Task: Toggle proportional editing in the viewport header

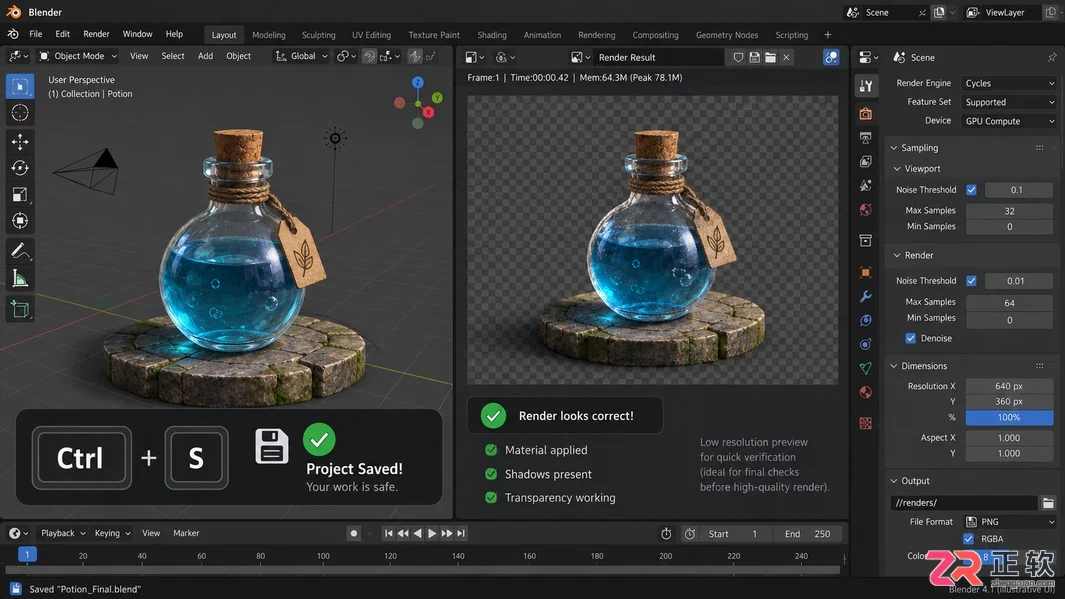Action: [x=414, y=56]
